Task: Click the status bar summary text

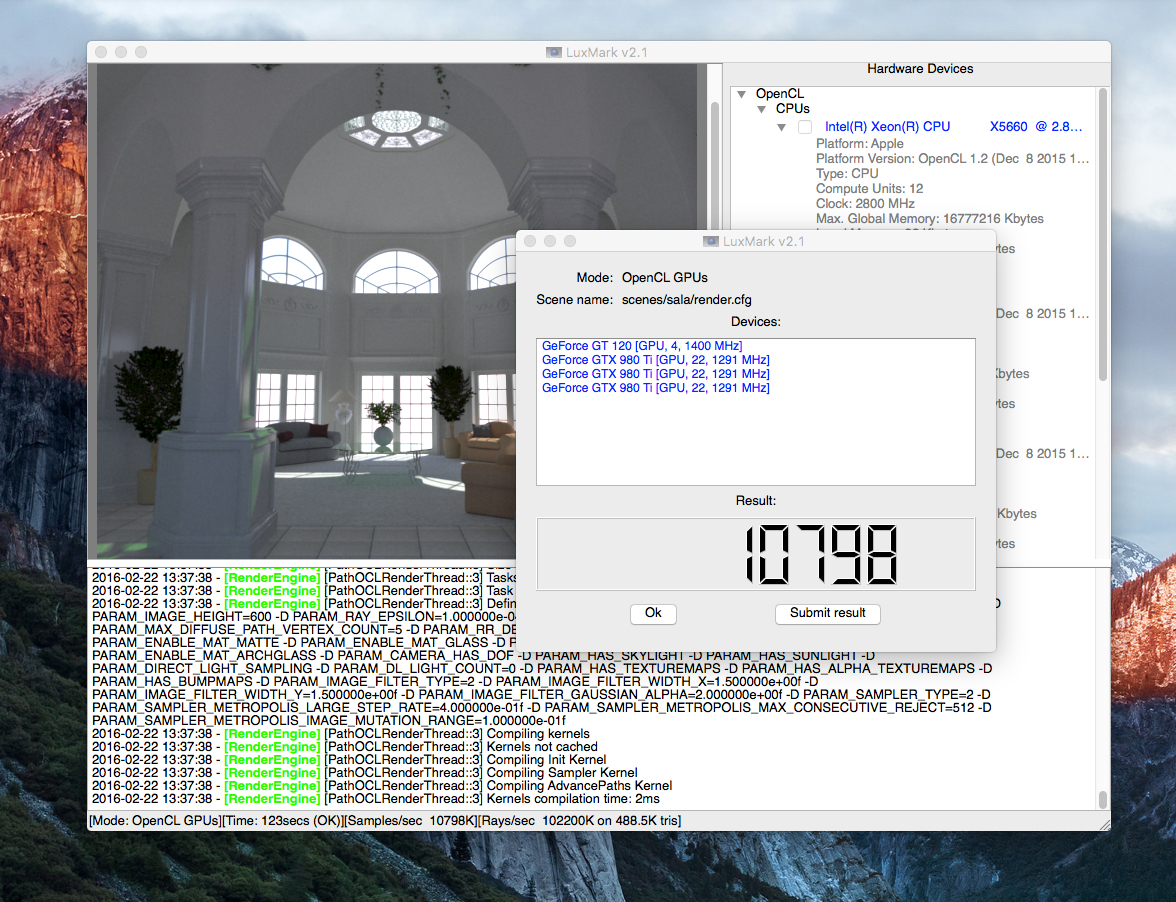Action: [385, 821]
